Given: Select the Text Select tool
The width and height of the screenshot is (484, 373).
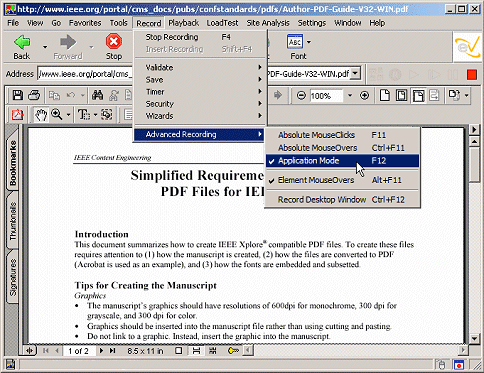Looking at the screenshot, I should [84, 115].
